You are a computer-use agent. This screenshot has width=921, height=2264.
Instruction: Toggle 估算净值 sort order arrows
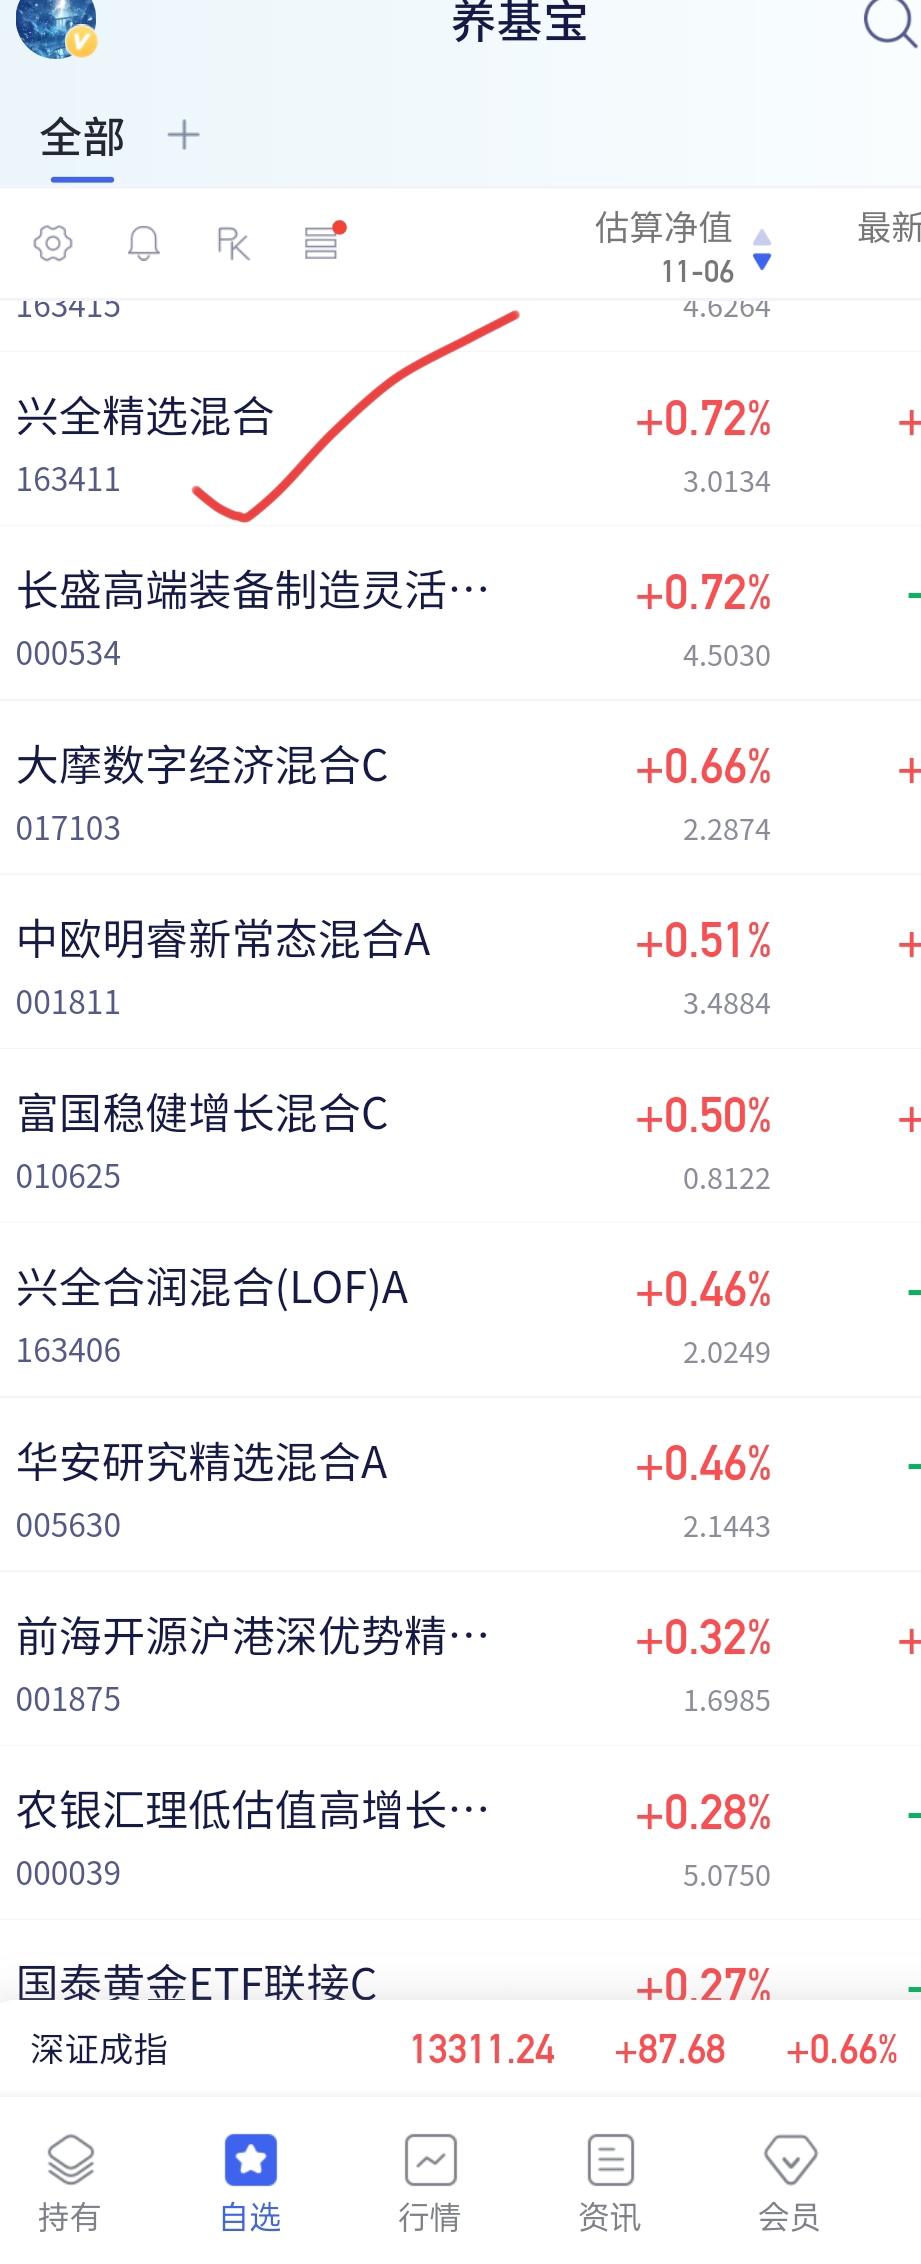coord(762,249)
